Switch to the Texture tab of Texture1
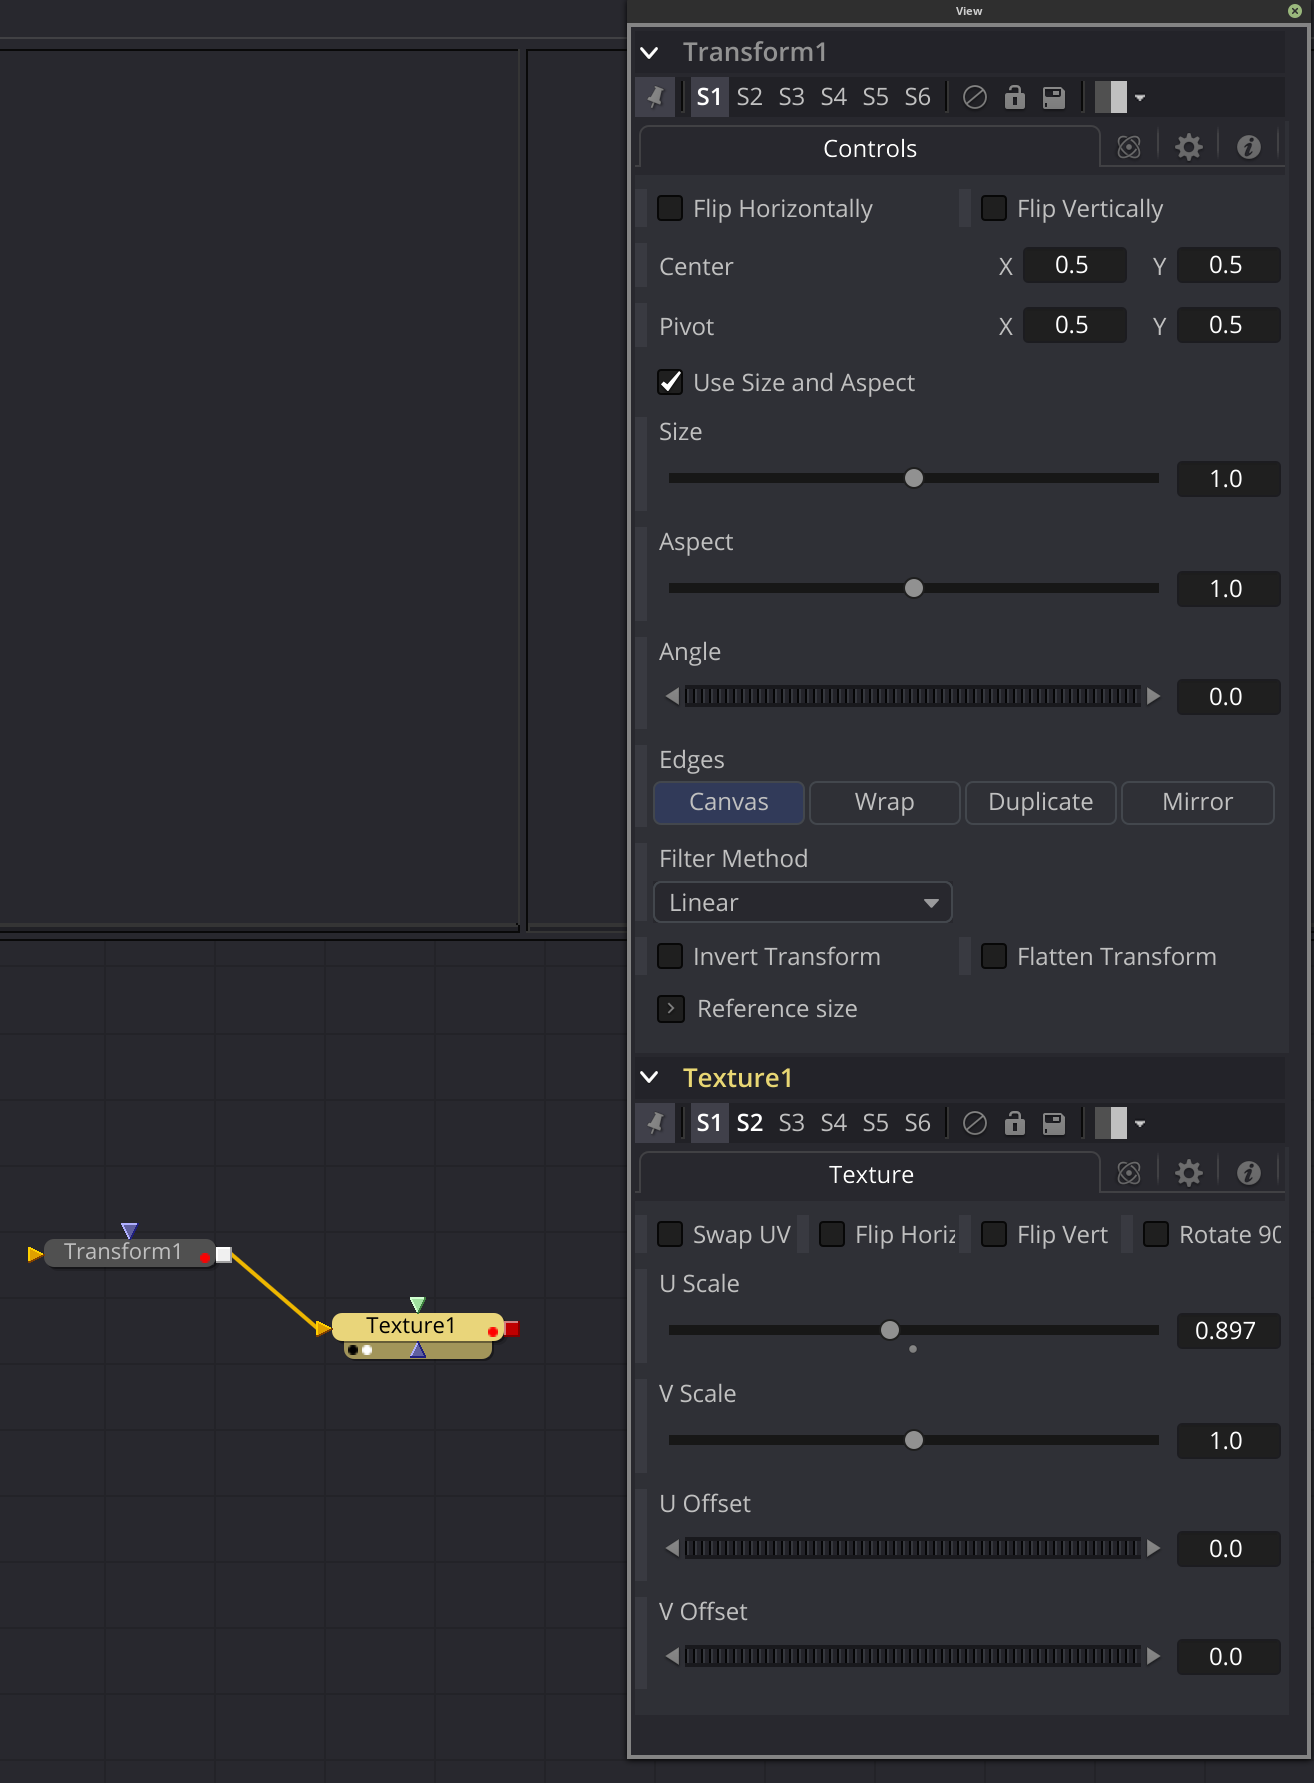Viewport: 1314px width, 1783px height. click(869, 1174)
